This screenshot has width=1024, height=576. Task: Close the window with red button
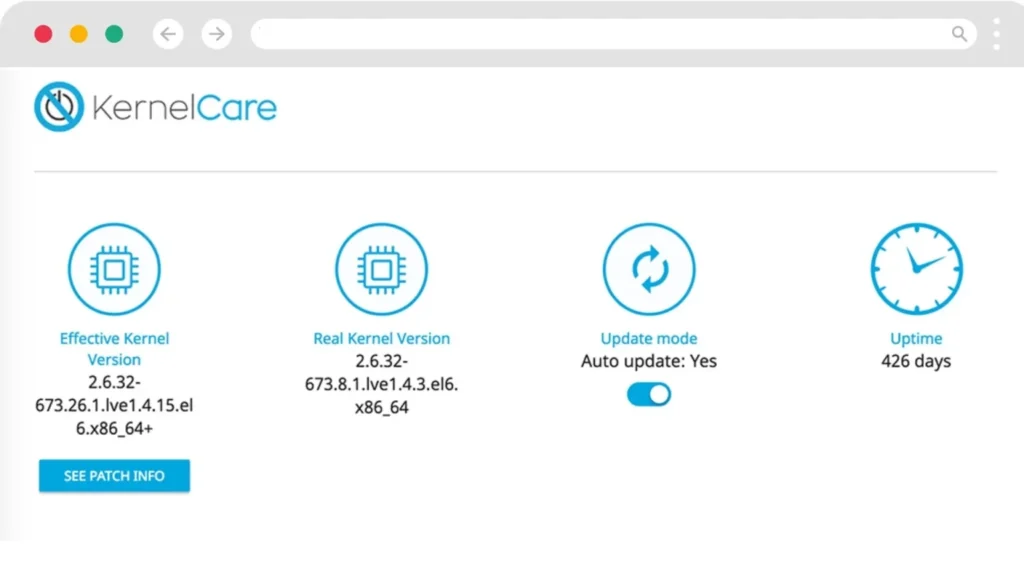tap(43, 34)
